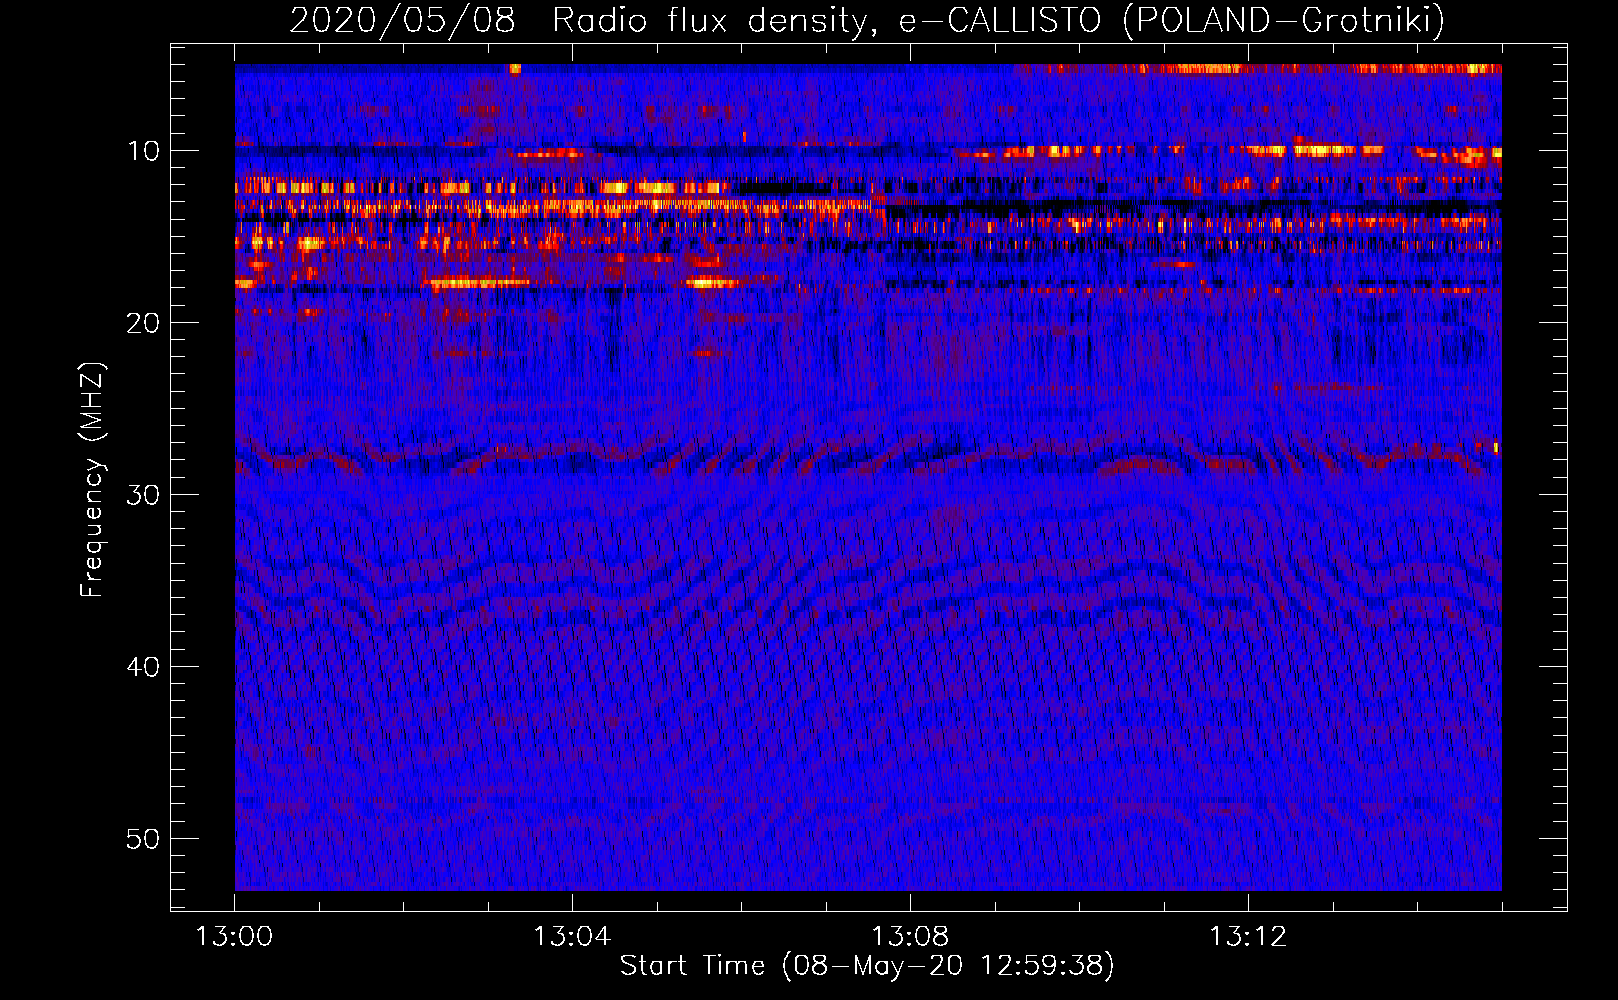Click the 'Start Time (08-May-20 12:59:38)' axis label
The height and width of the screenshot is (1000, 1618).
click(x=867, y=966)
